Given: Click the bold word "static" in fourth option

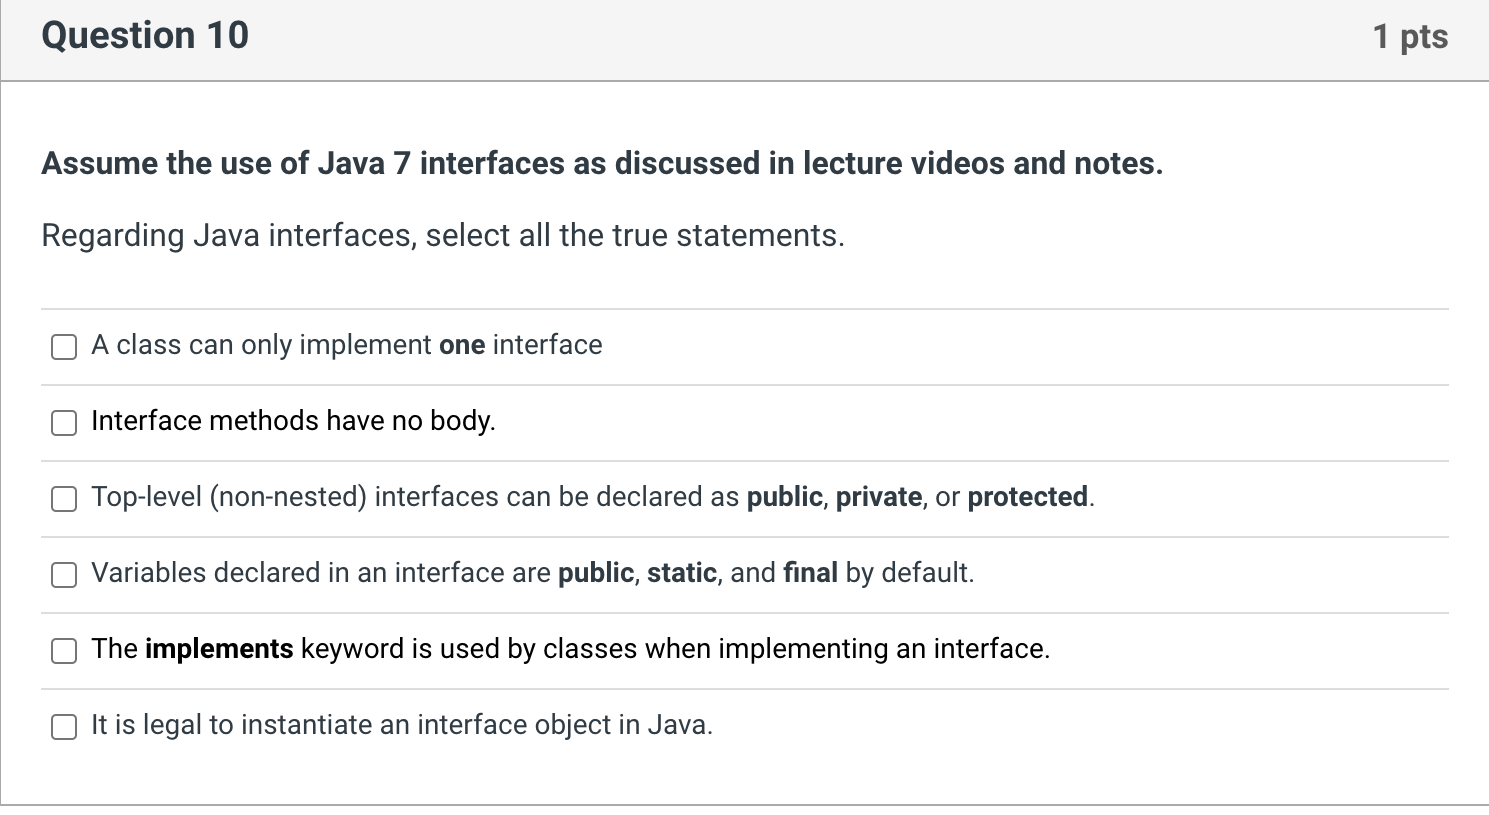Looking at the screenshot, I should pos(681,573).
